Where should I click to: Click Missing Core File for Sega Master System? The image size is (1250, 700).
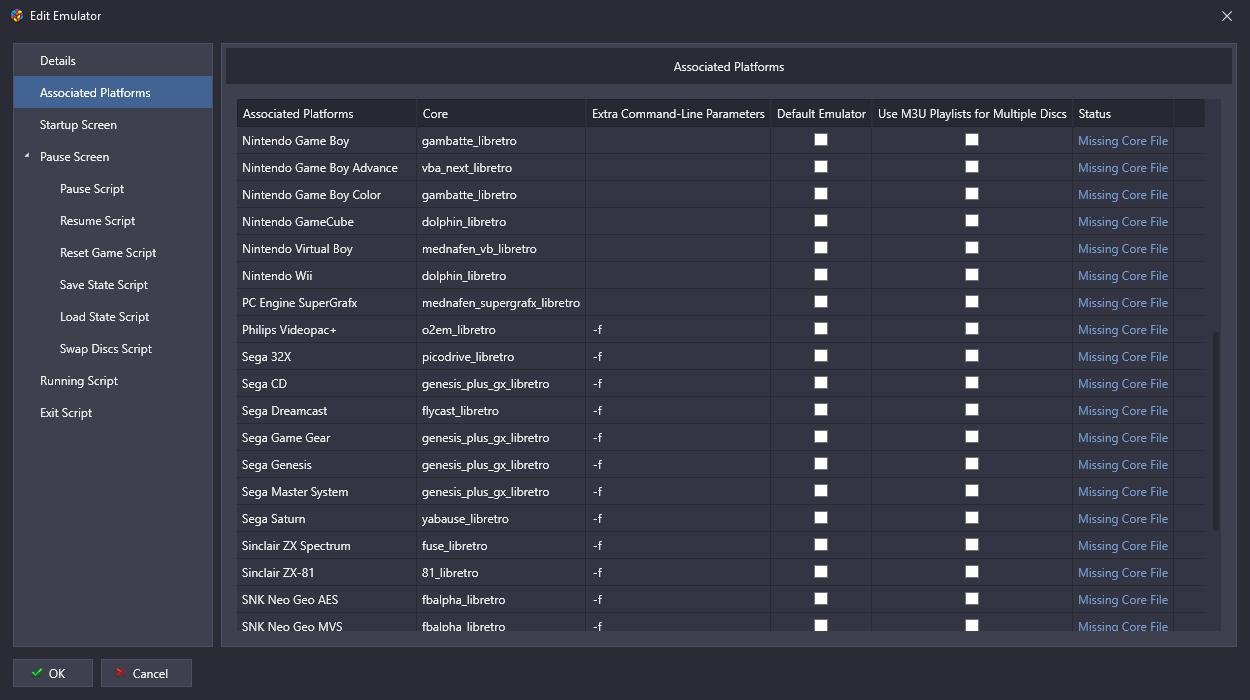click(x=1123, y=492)
